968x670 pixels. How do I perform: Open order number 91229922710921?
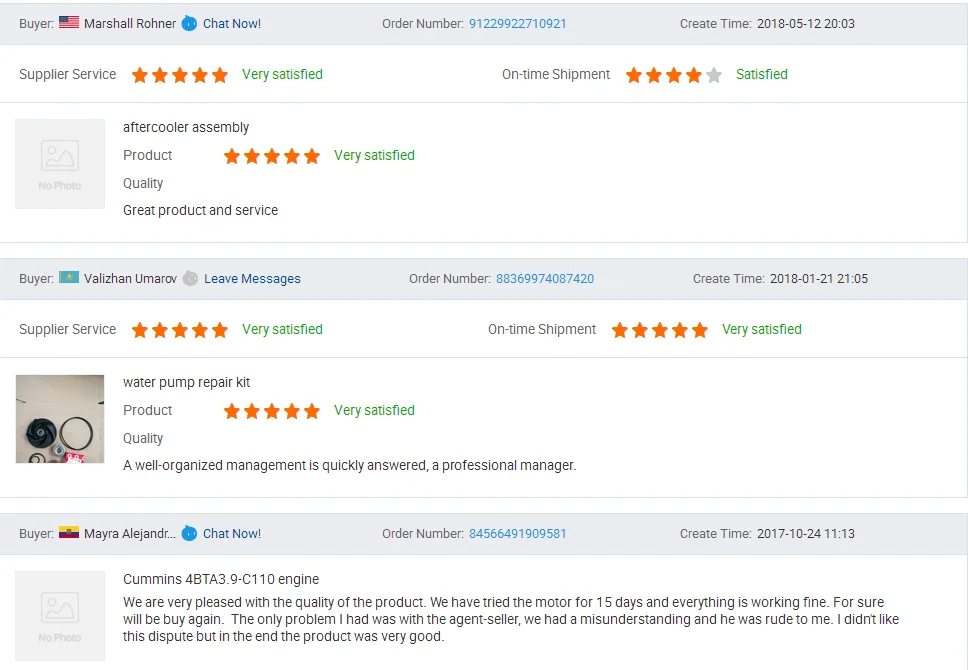pos(517,23)
